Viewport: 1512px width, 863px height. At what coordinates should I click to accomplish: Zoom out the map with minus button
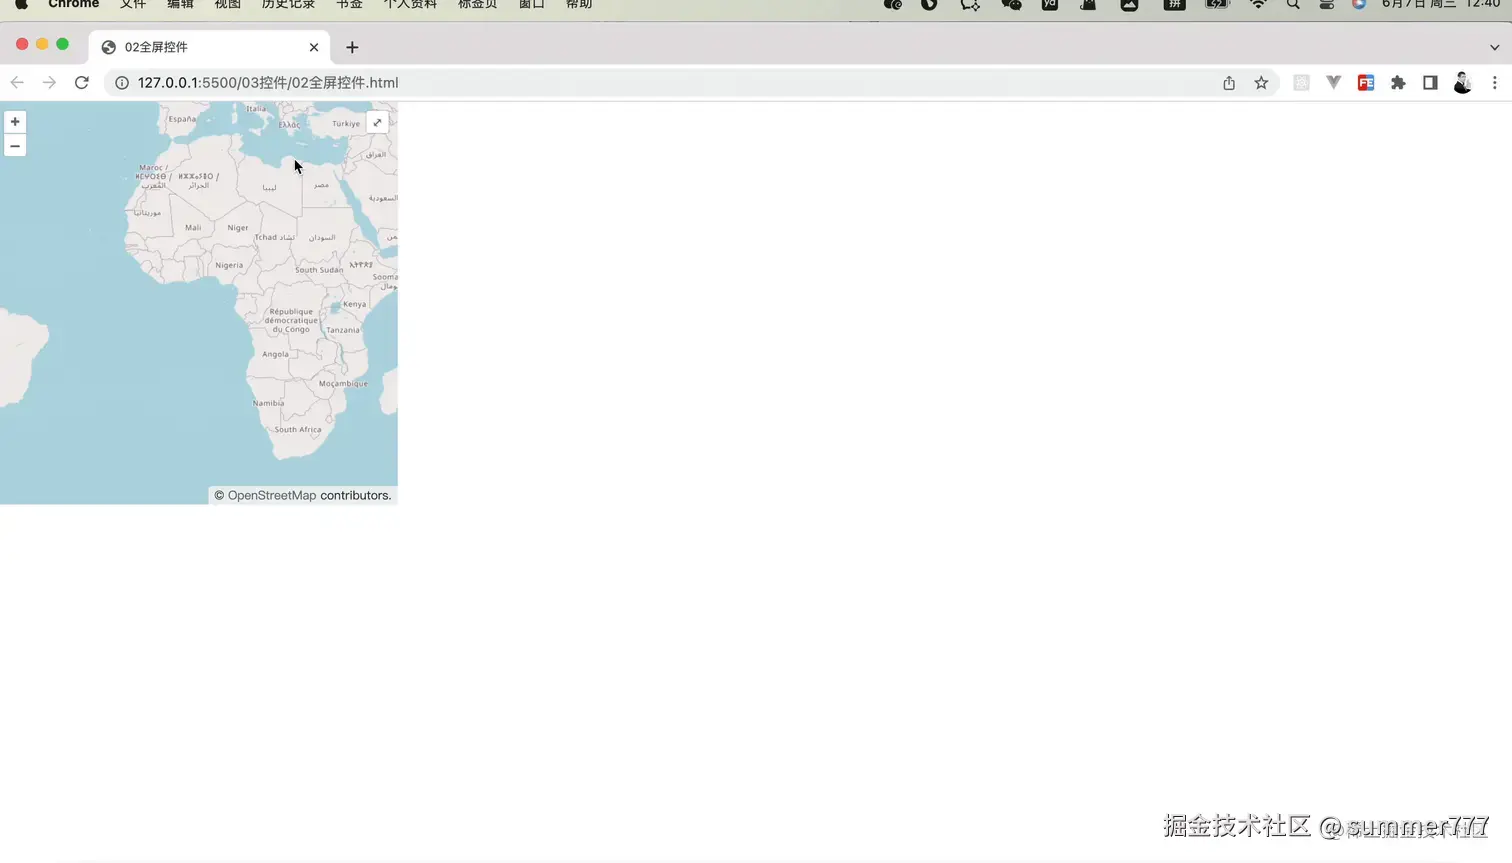(x=15, y=146)
